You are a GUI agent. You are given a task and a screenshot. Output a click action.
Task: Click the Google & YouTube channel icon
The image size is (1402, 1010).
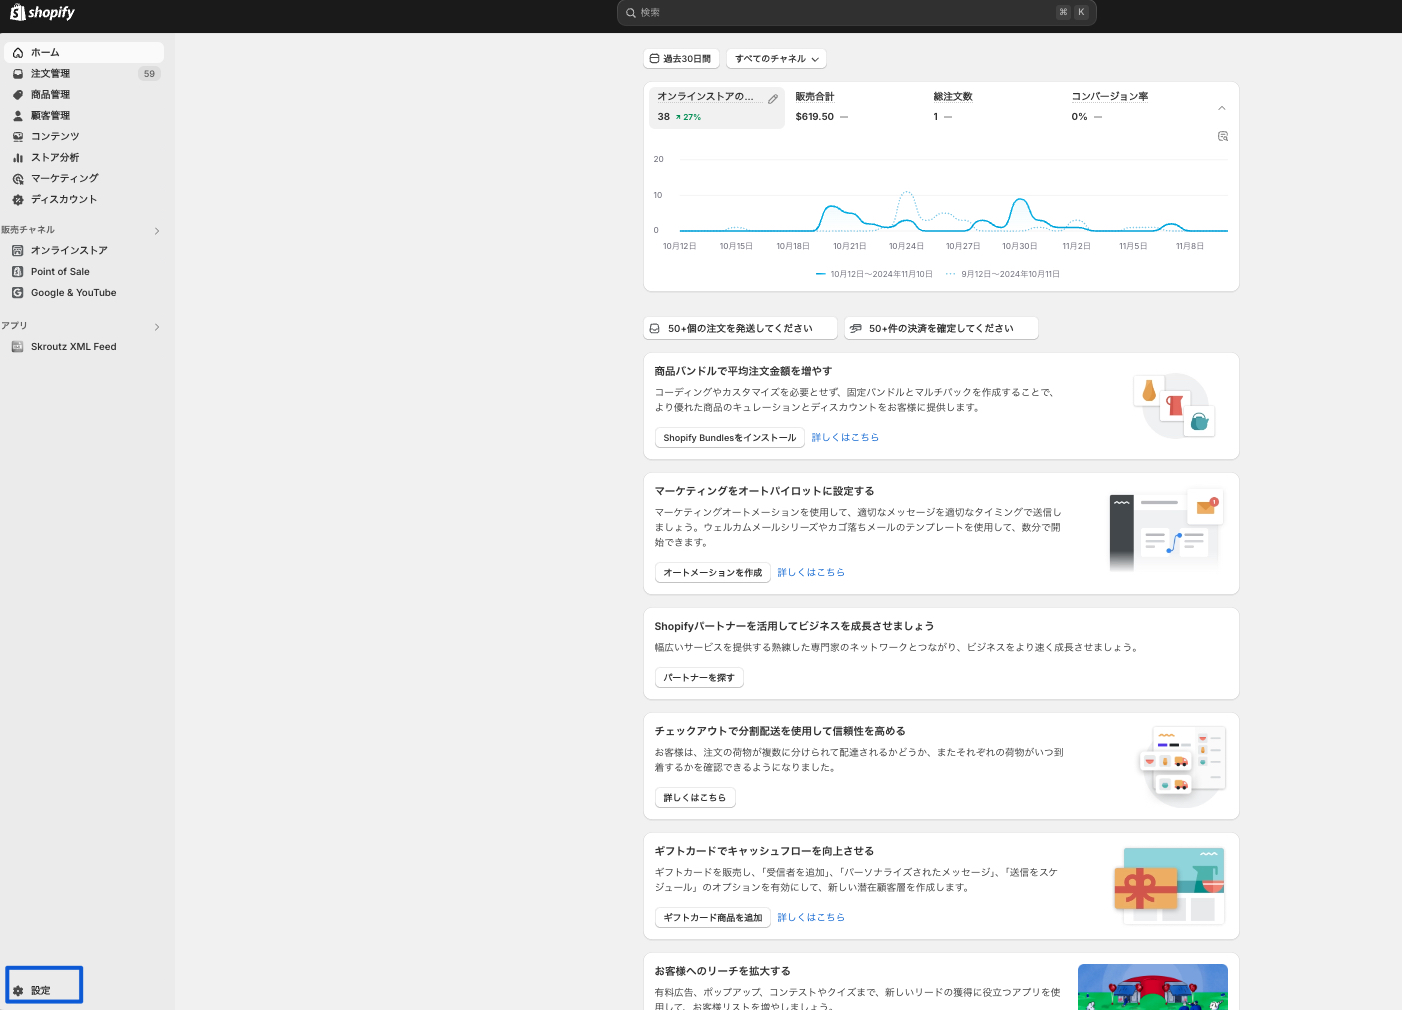coord(18,293)
